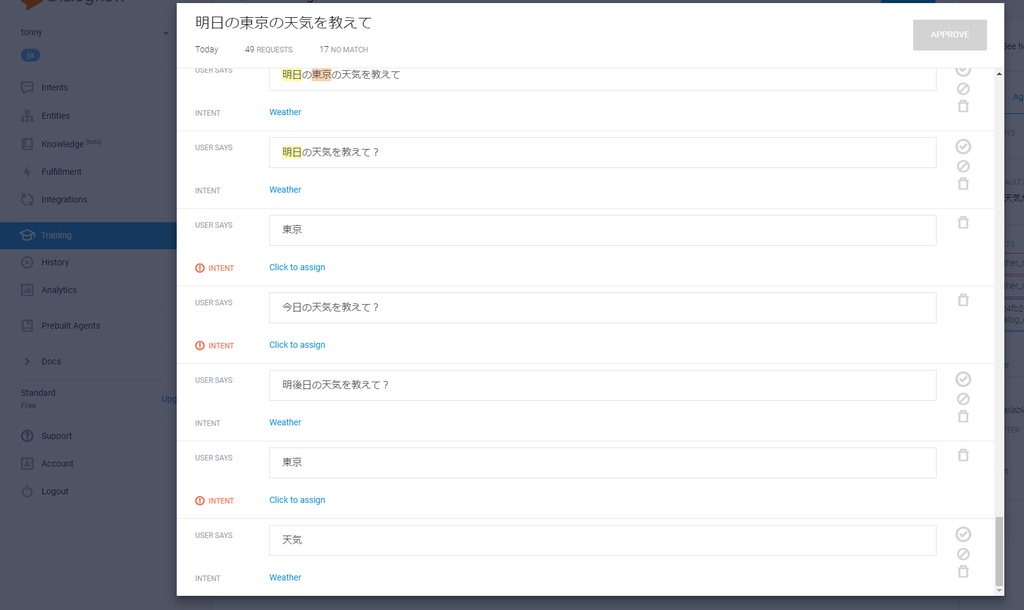The height and width of the screenshot is (610, 1024).
Task: Open History page link
Action: (55, 263)
